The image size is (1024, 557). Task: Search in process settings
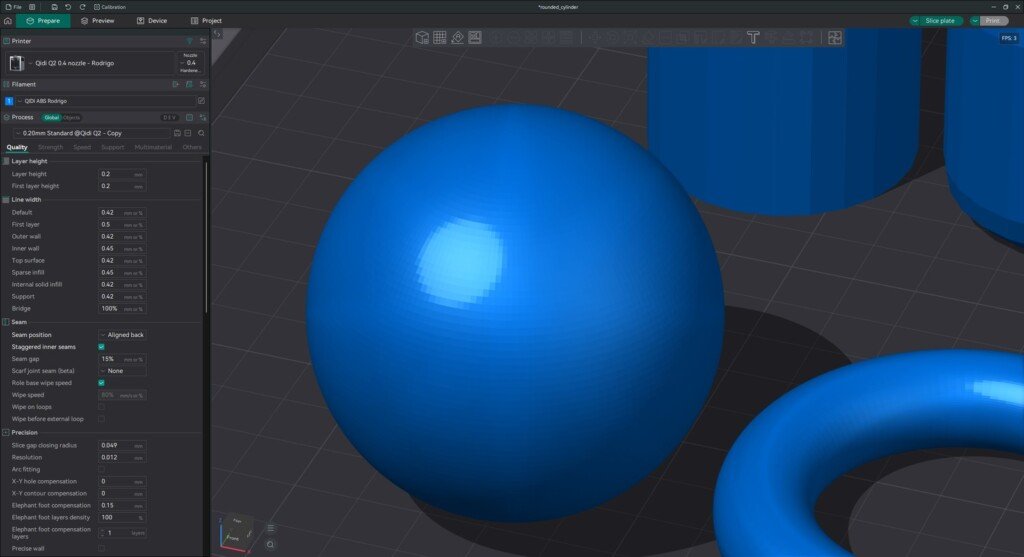click(201, 133)
